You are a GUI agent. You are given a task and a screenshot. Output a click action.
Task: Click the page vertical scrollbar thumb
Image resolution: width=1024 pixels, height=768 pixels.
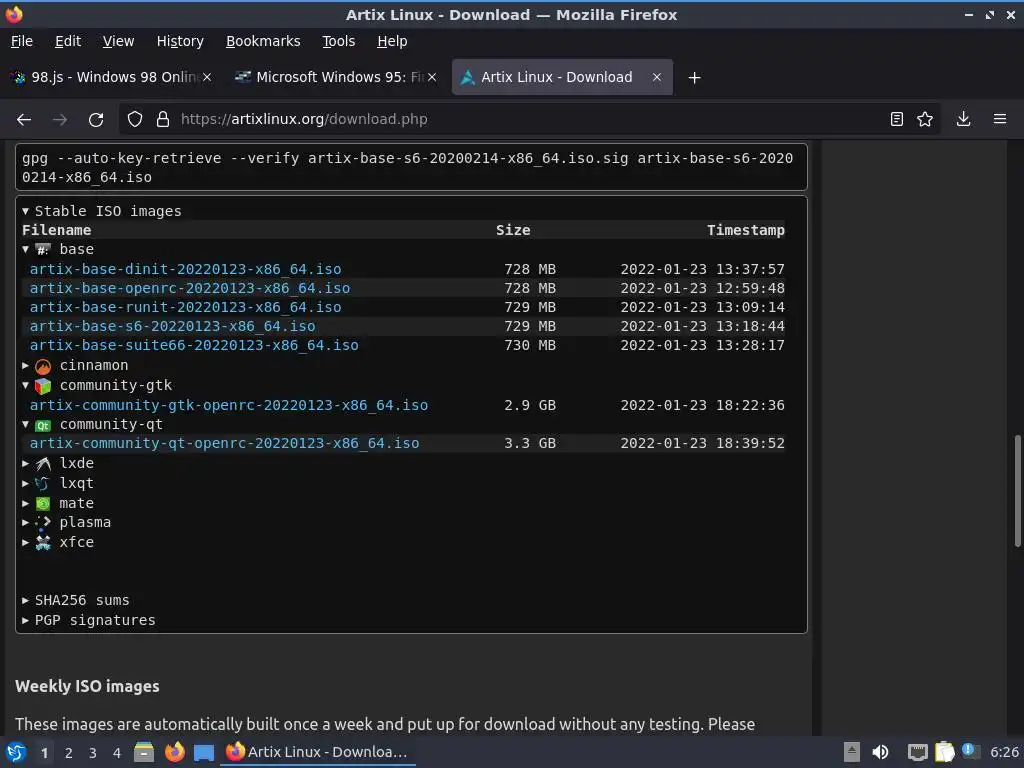(x=1017, y=490)
